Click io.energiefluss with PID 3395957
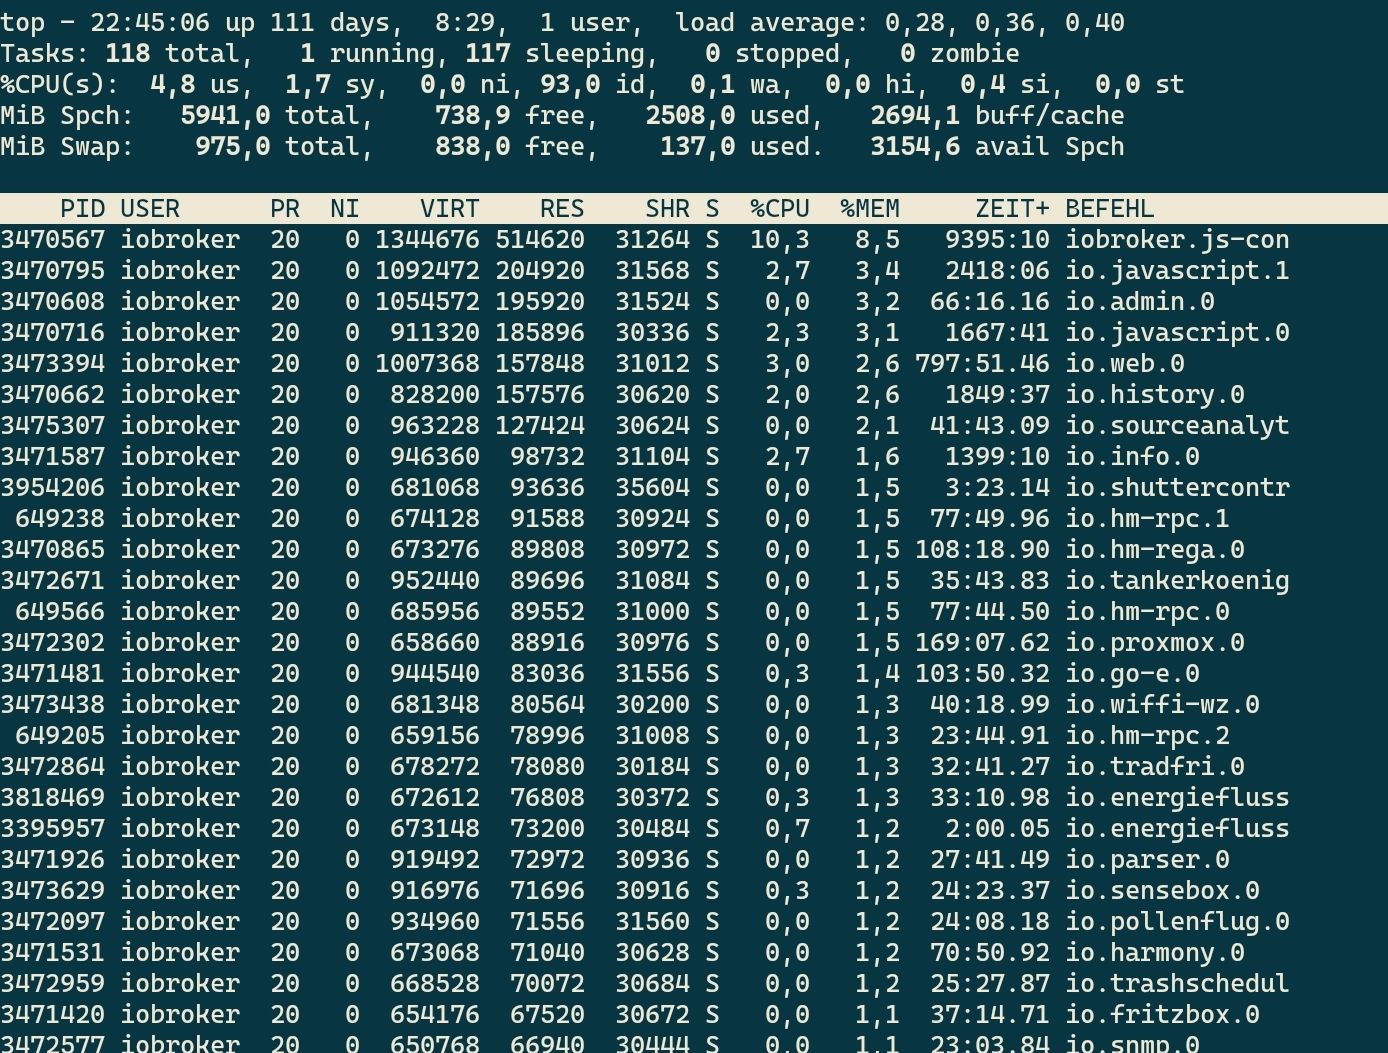The height and width of the screenshot is (1053, 1388). [1177, 829]
